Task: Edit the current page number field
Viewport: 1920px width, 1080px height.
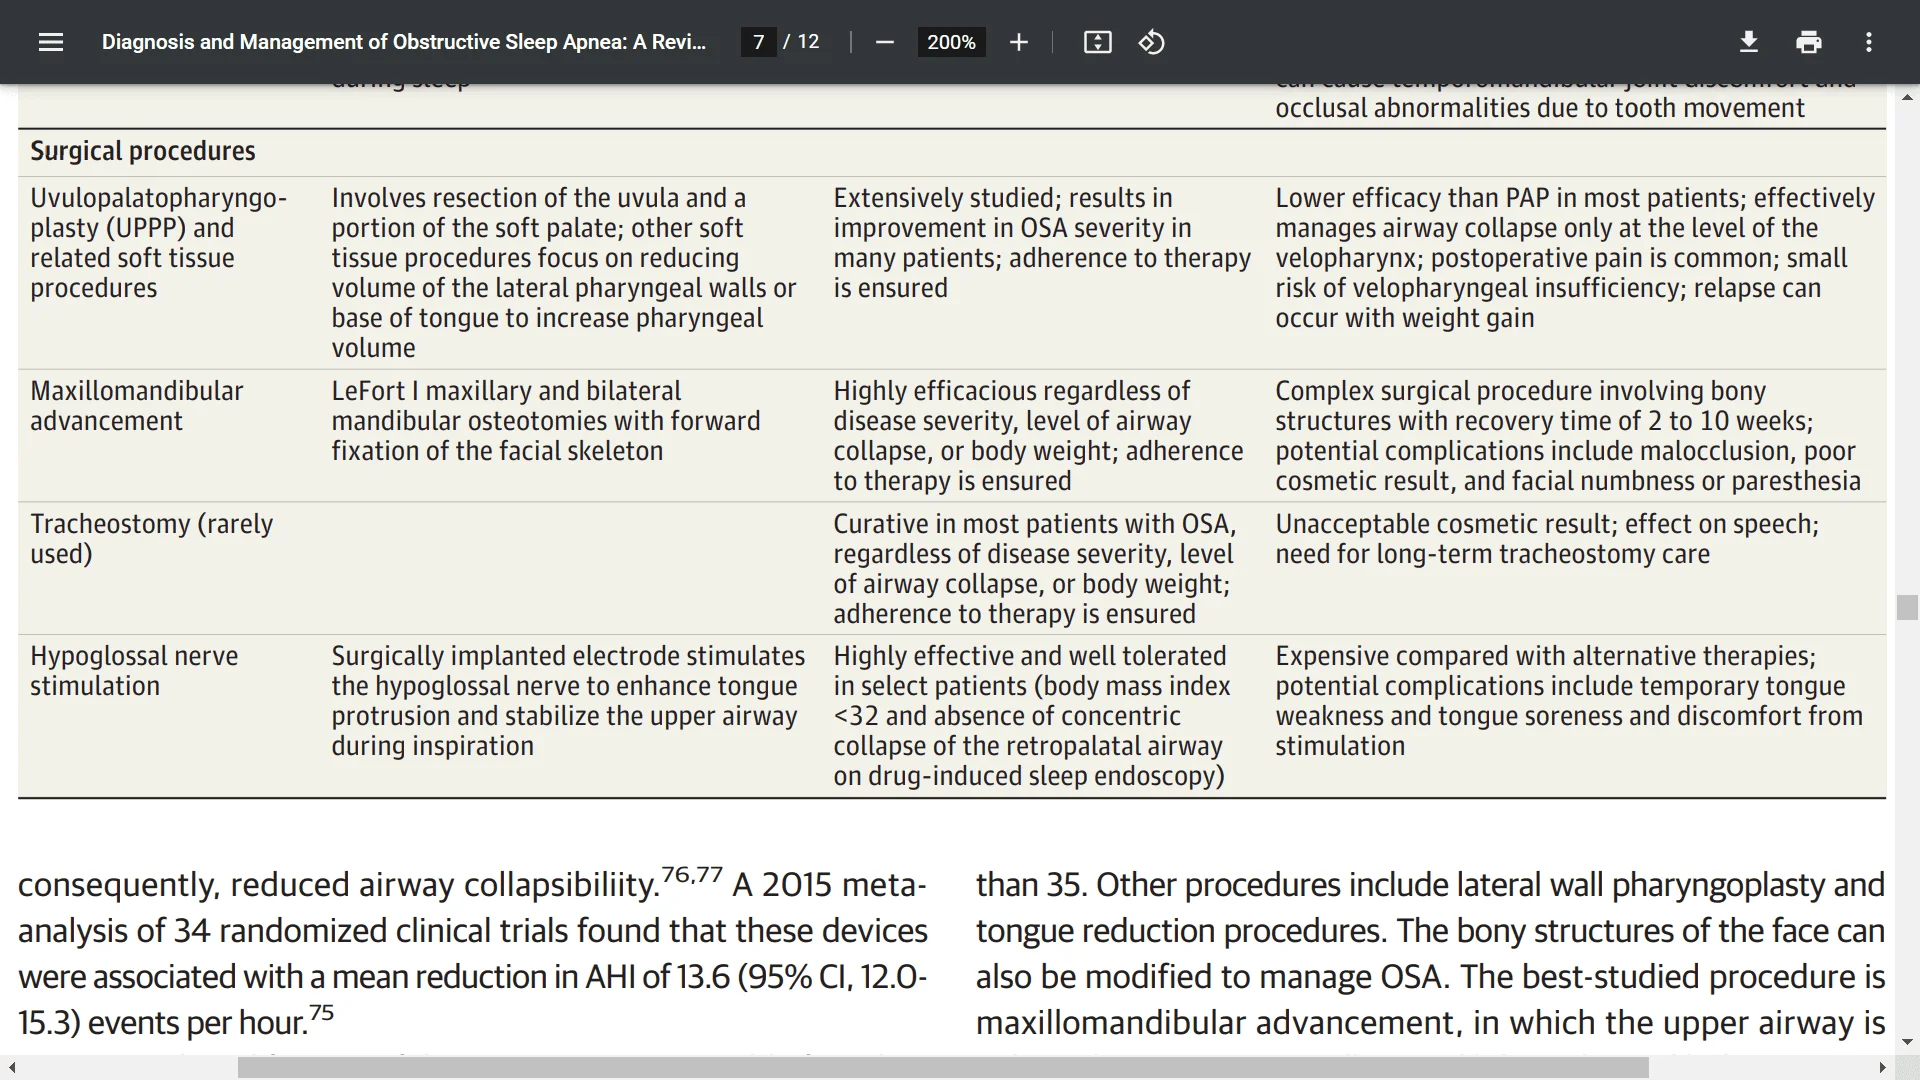Action: (x=758, y=42)
